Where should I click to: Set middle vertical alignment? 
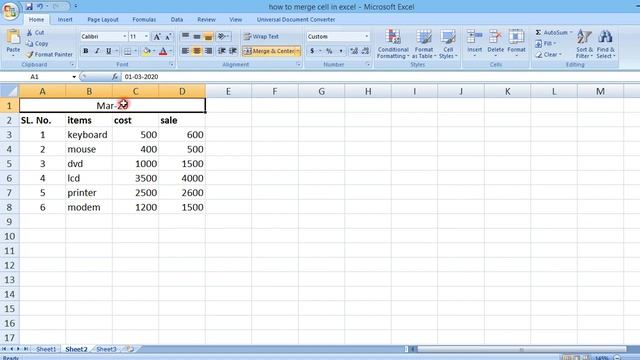pos(197,37)
